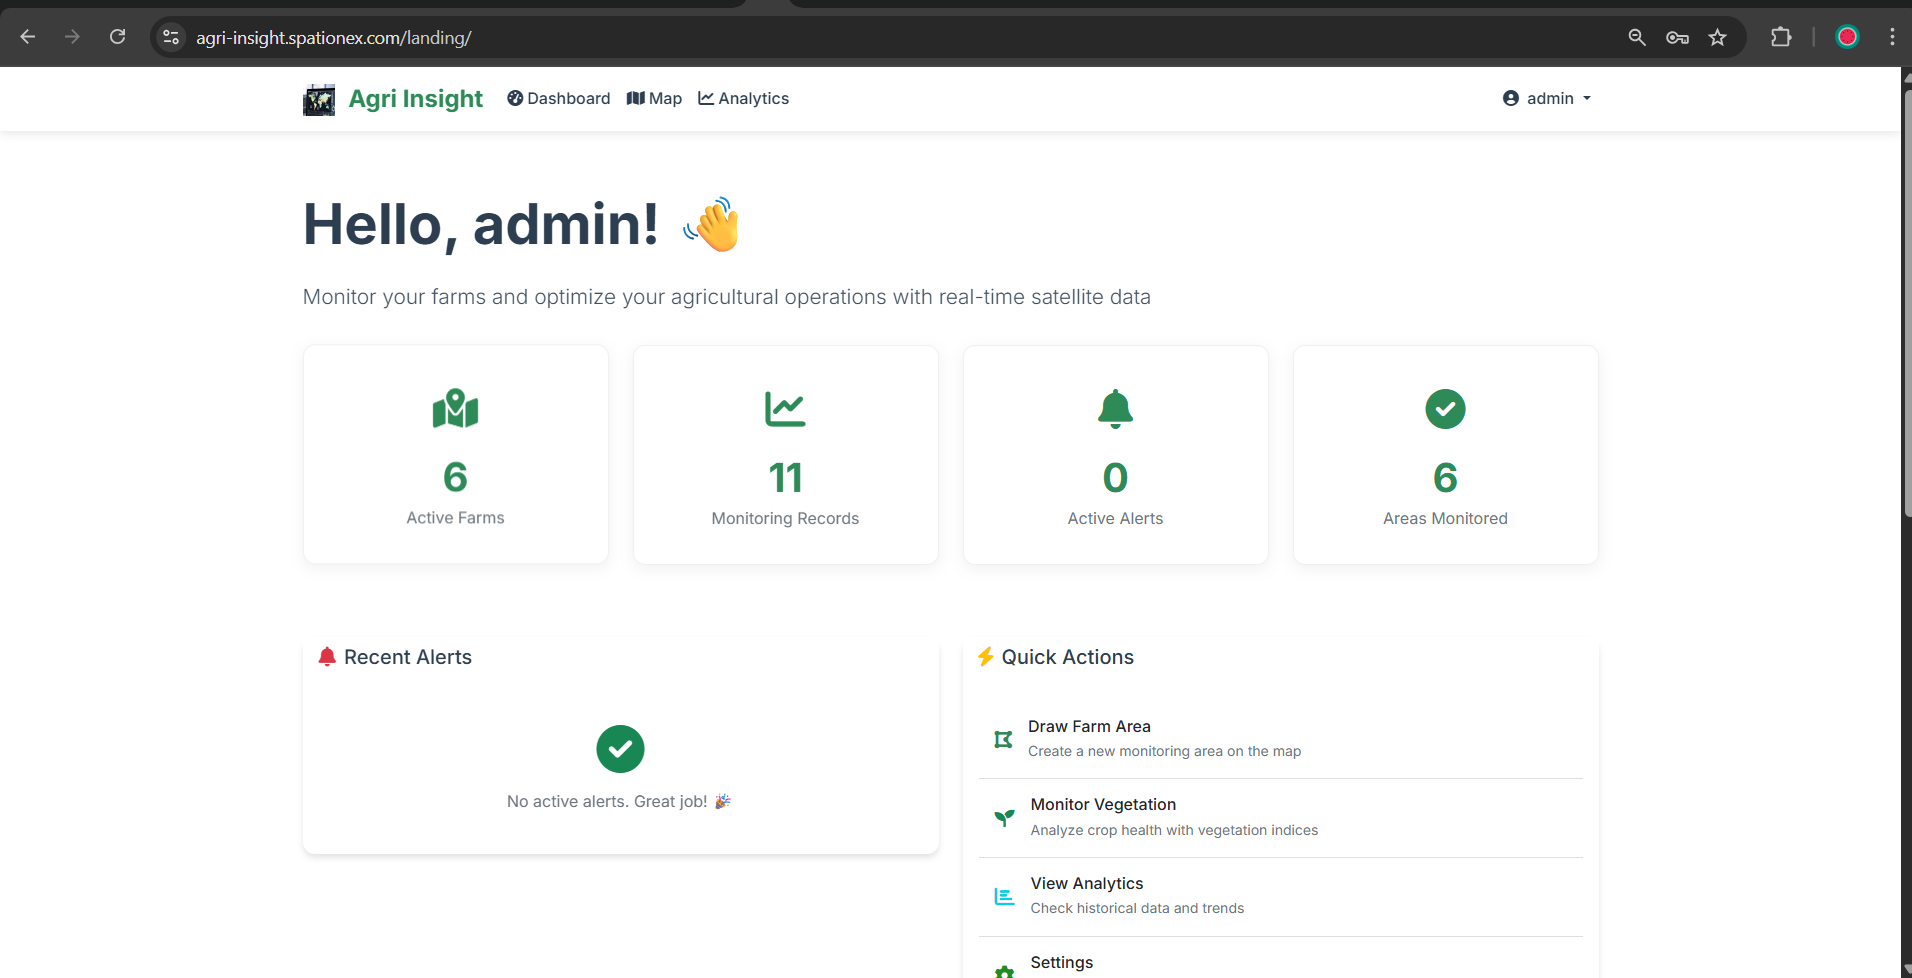The height and width of the screenshot is (978, 1912).
Task: Click the Agri Insight logo image
Action: (319, 99)
